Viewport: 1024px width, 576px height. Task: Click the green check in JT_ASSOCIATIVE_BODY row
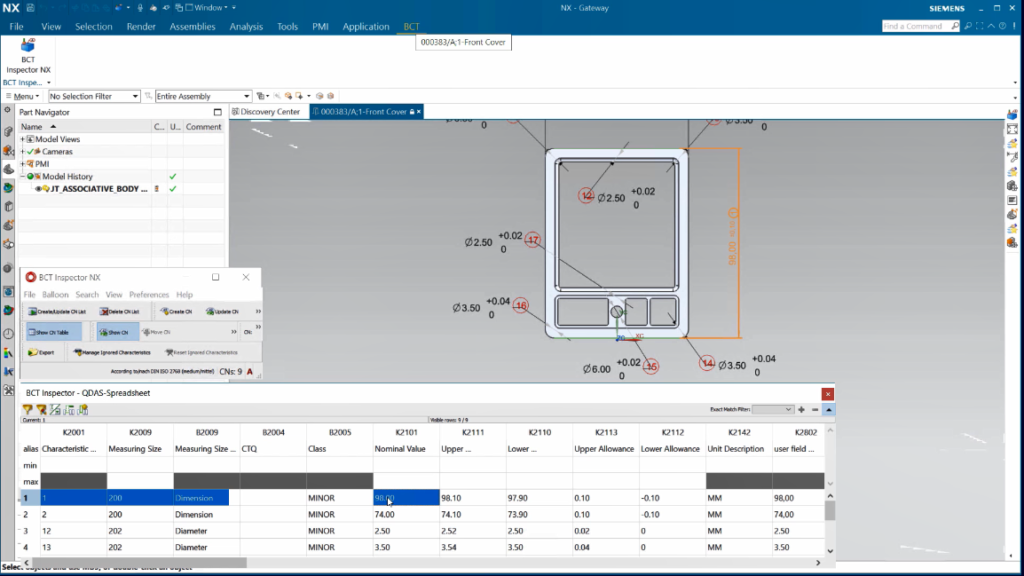172,189
